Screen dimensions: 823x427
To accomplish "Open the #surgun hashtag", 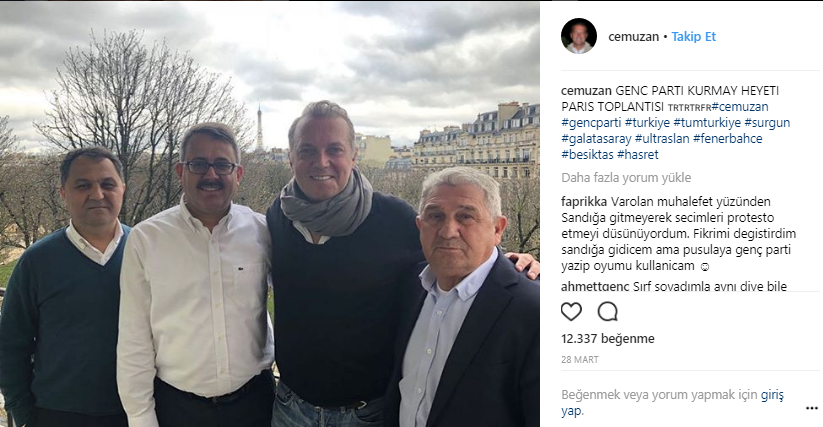I will coord(767,123).
